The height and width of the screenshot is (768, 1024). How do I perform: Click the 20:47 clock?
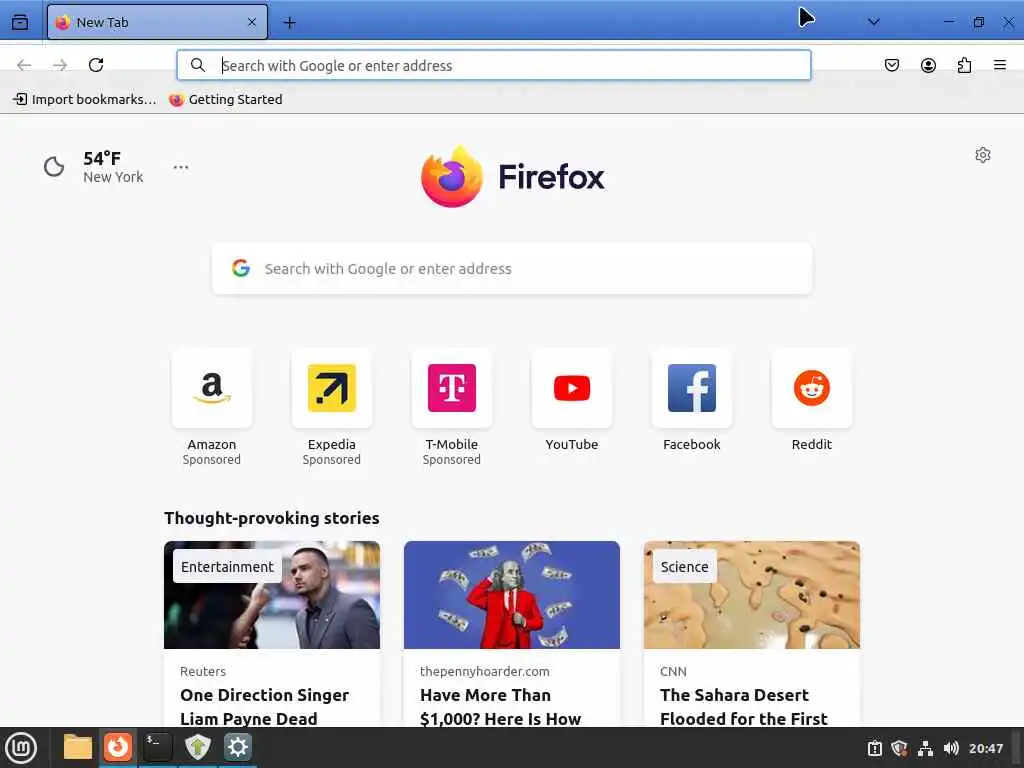point(985,748)
